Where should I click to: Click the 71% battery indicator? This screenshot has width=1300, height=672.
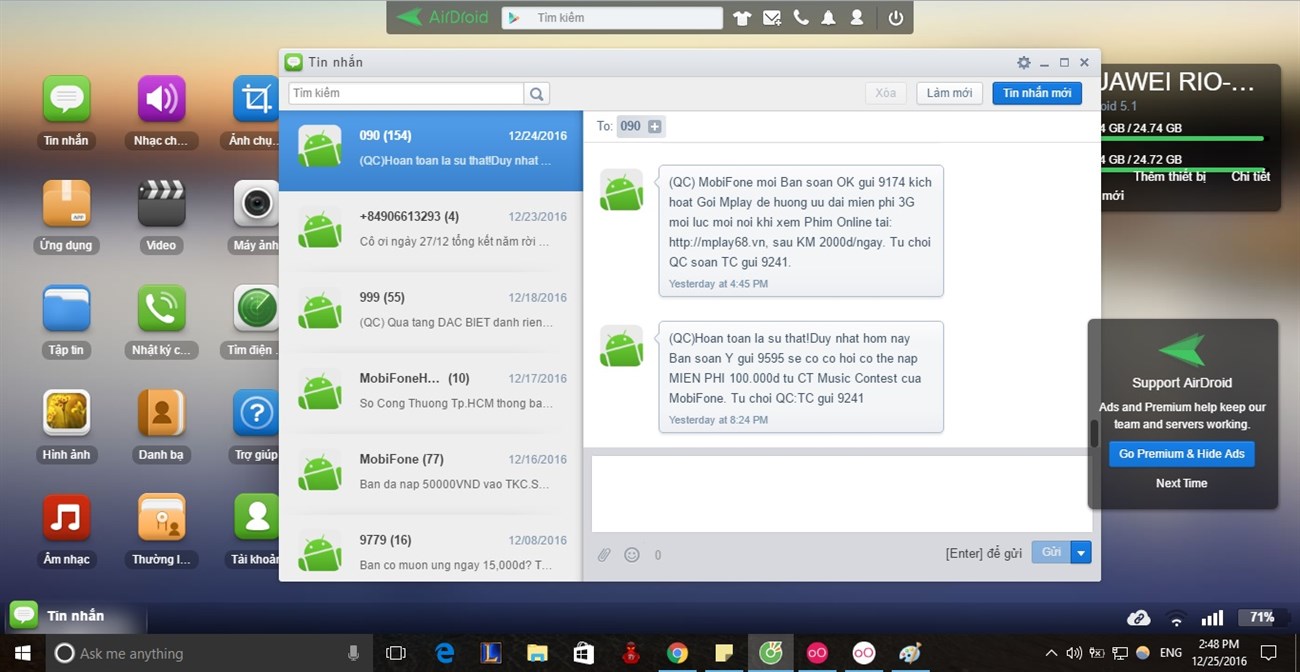[1261, 617]
